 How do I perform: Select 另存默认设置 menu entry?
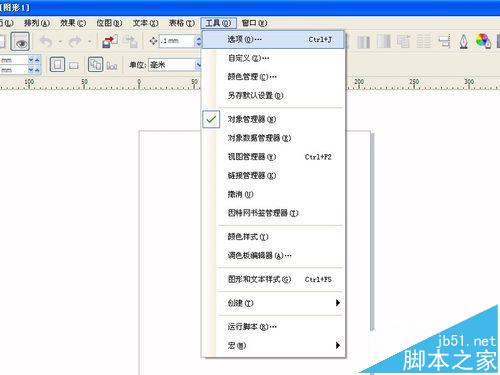[x=273, y=96]
